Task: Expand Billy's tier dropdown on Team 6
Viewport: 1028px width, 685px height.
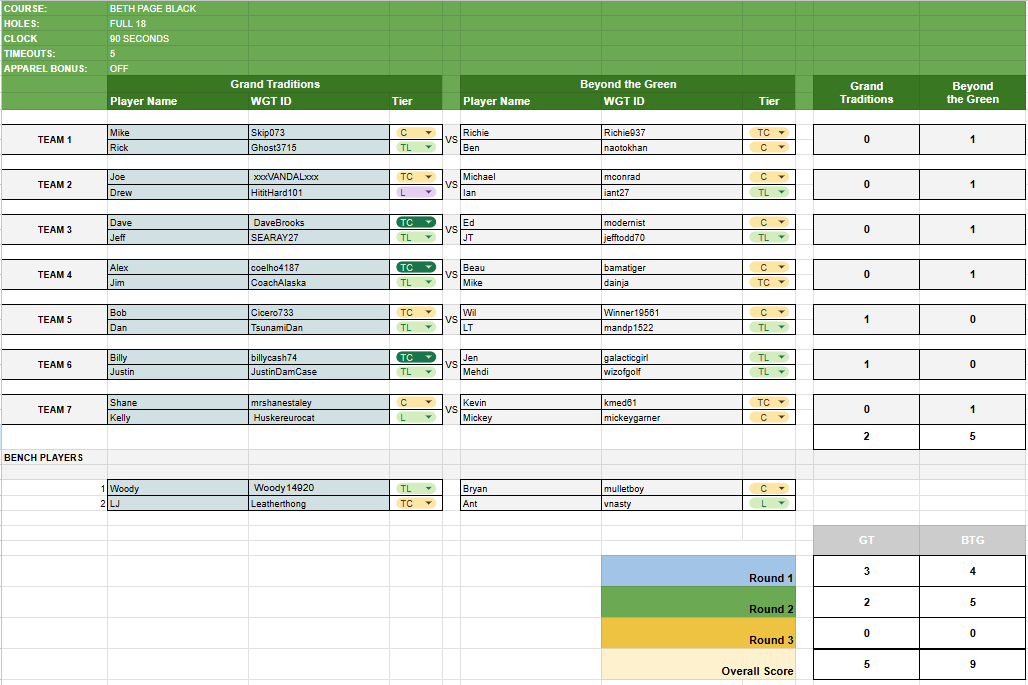Action: point(428,357)
